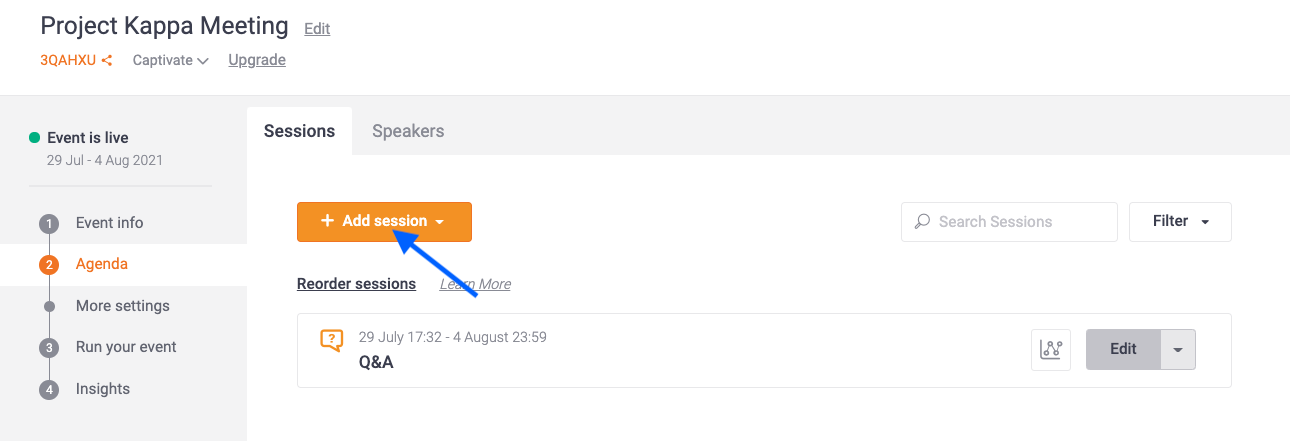Image resolution: width=1290 pixels, height=441 pixels.
Task: Click the Reorder sessions link
Action: click(x=356, y=284)
